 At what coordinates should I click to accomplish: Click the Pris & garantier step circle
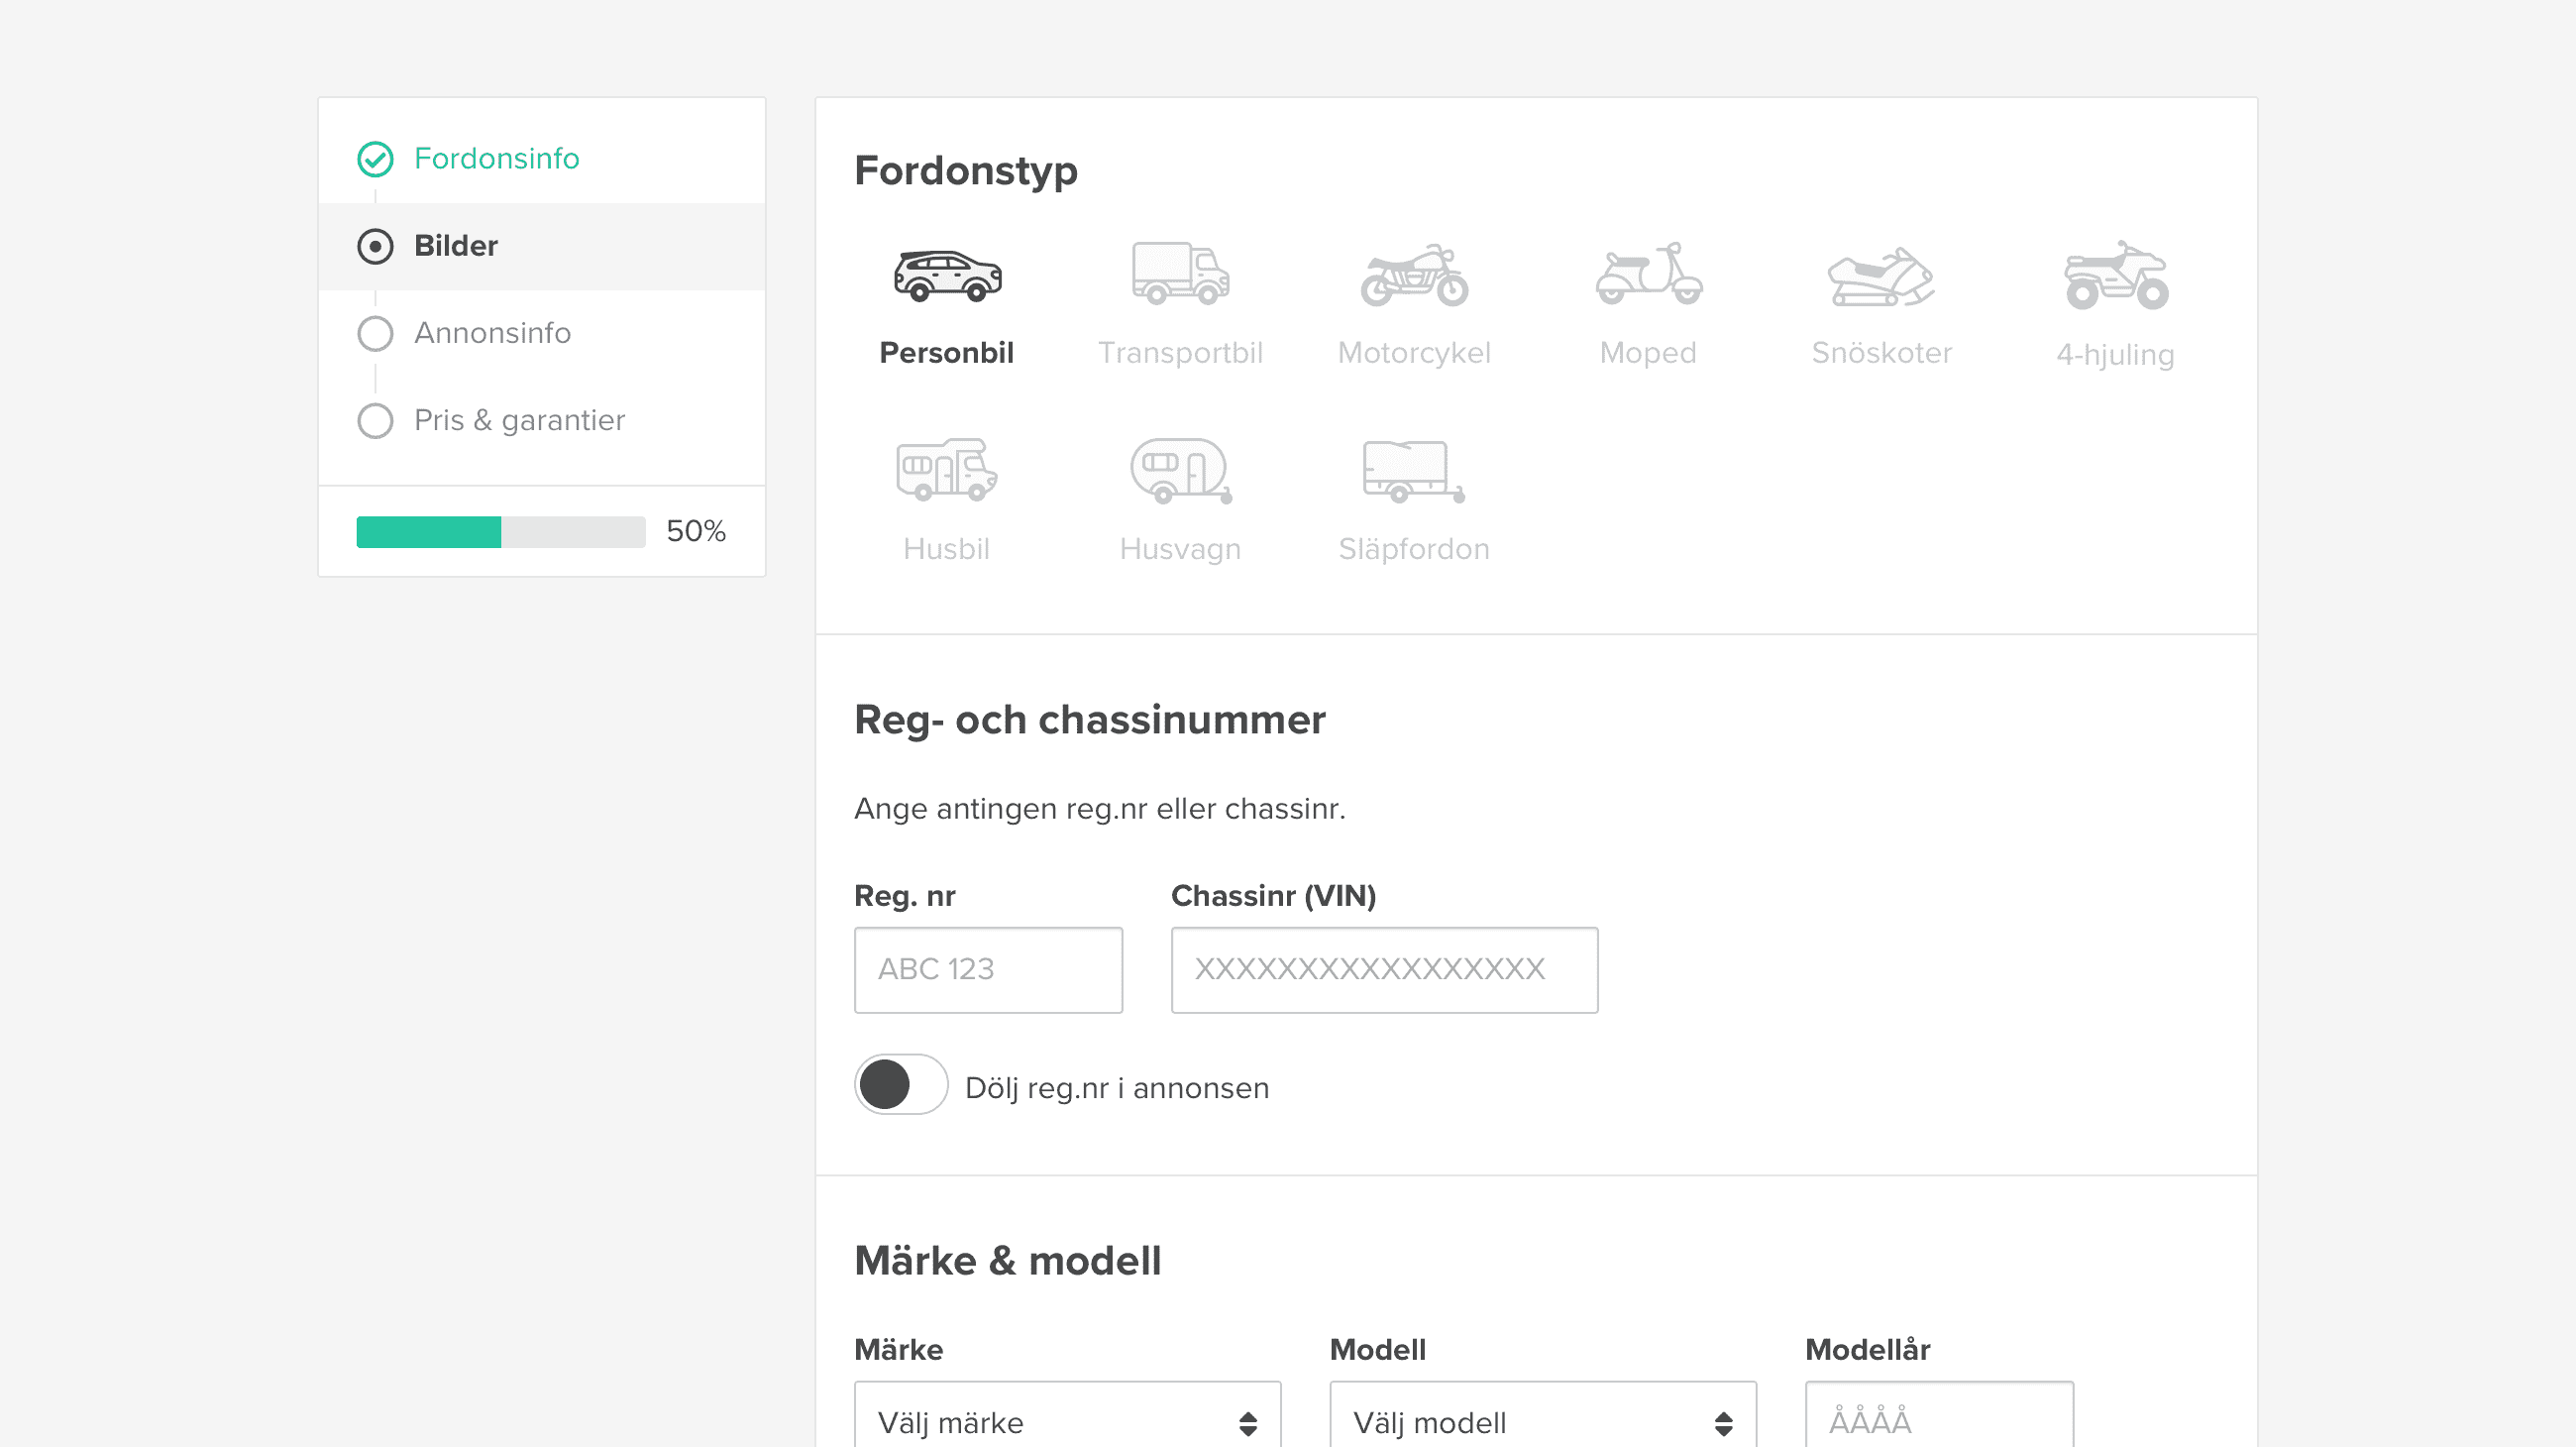(x=375, y=420)
